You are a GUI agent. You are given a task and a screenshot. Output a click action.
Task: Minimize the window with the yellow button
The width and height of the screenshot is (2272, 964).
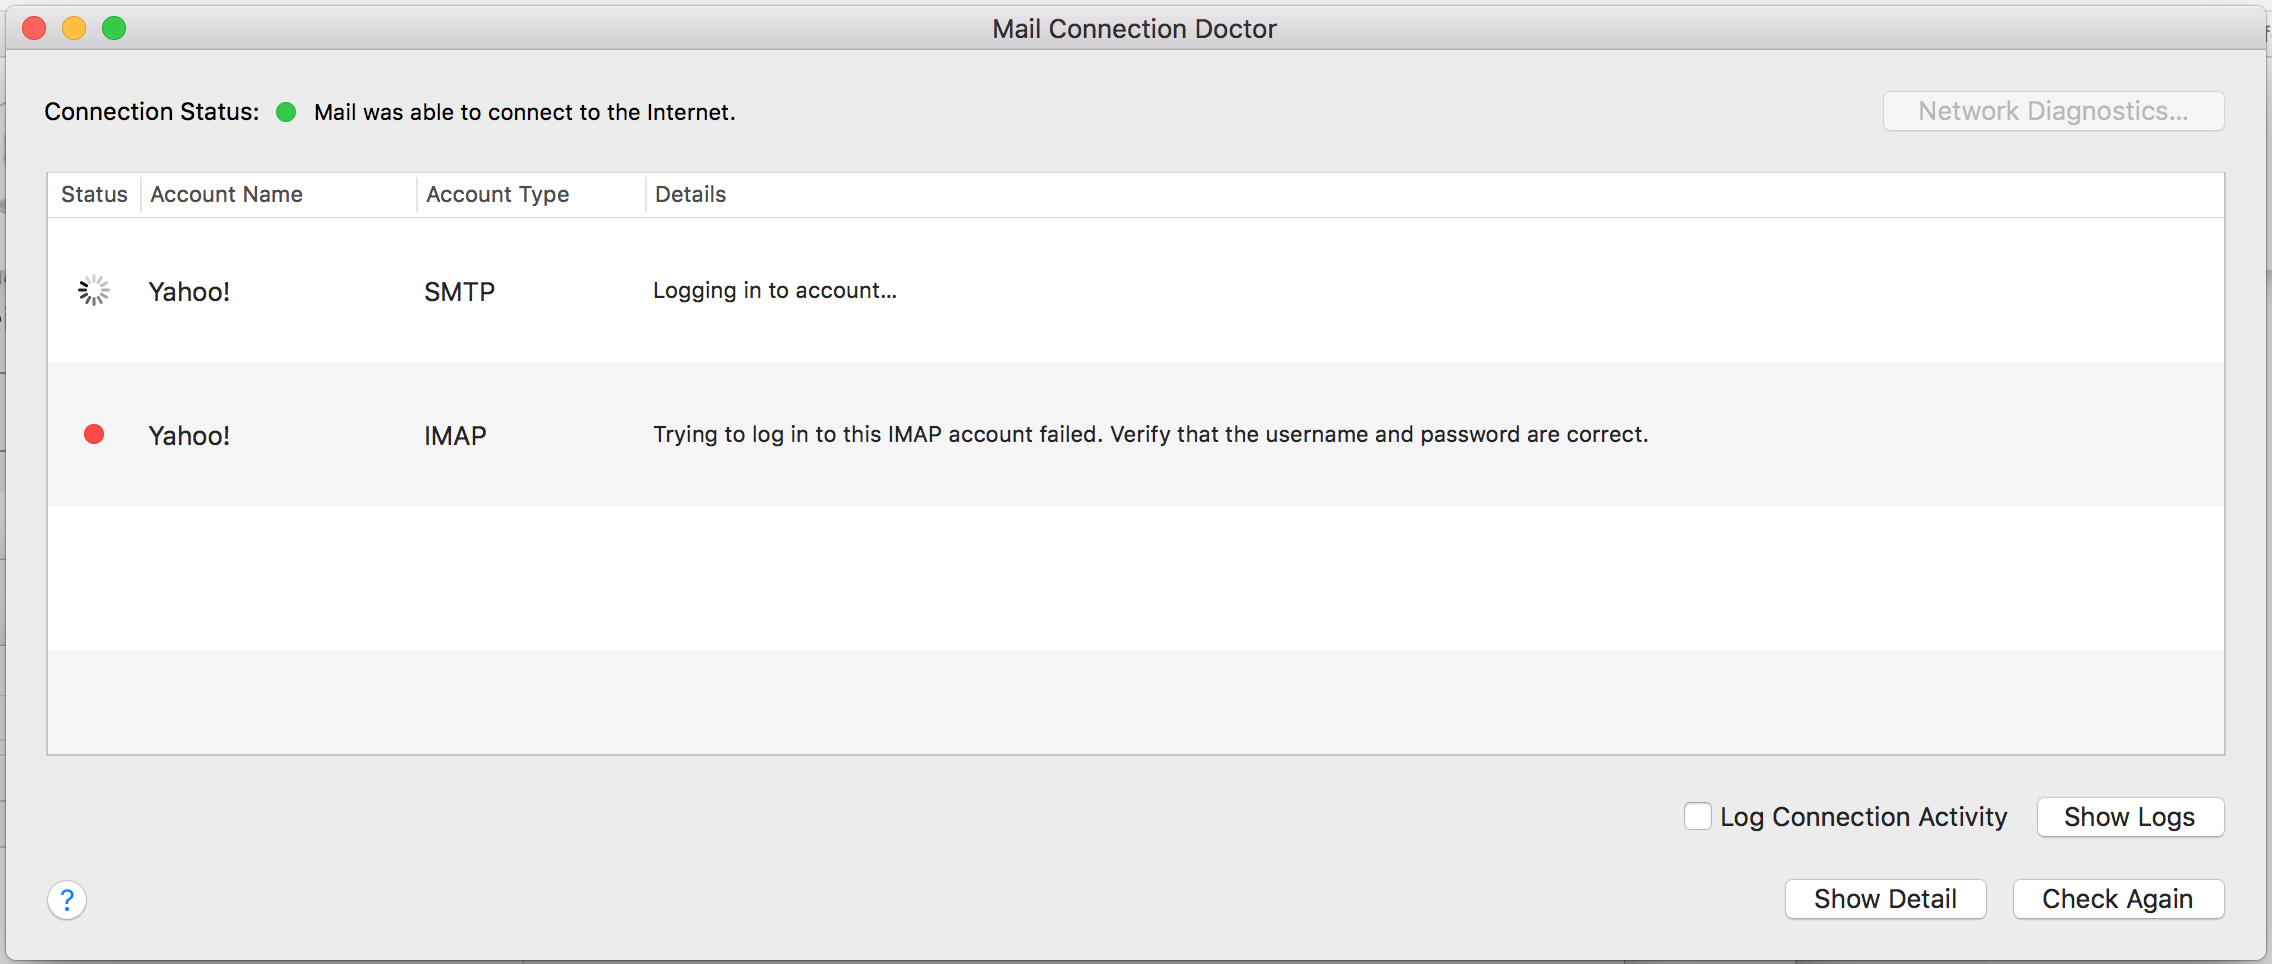click(x=74, y=28)
